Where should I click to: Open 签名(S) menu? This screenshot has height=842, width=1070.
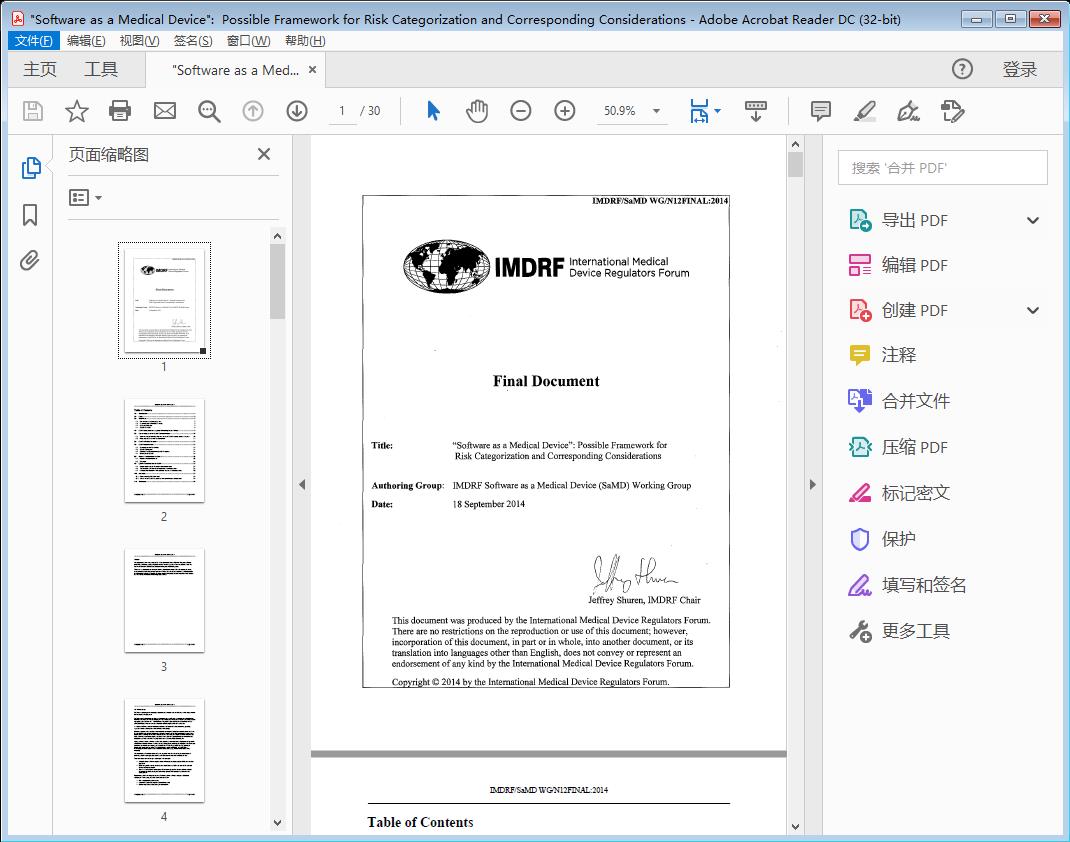click(192, 41)
